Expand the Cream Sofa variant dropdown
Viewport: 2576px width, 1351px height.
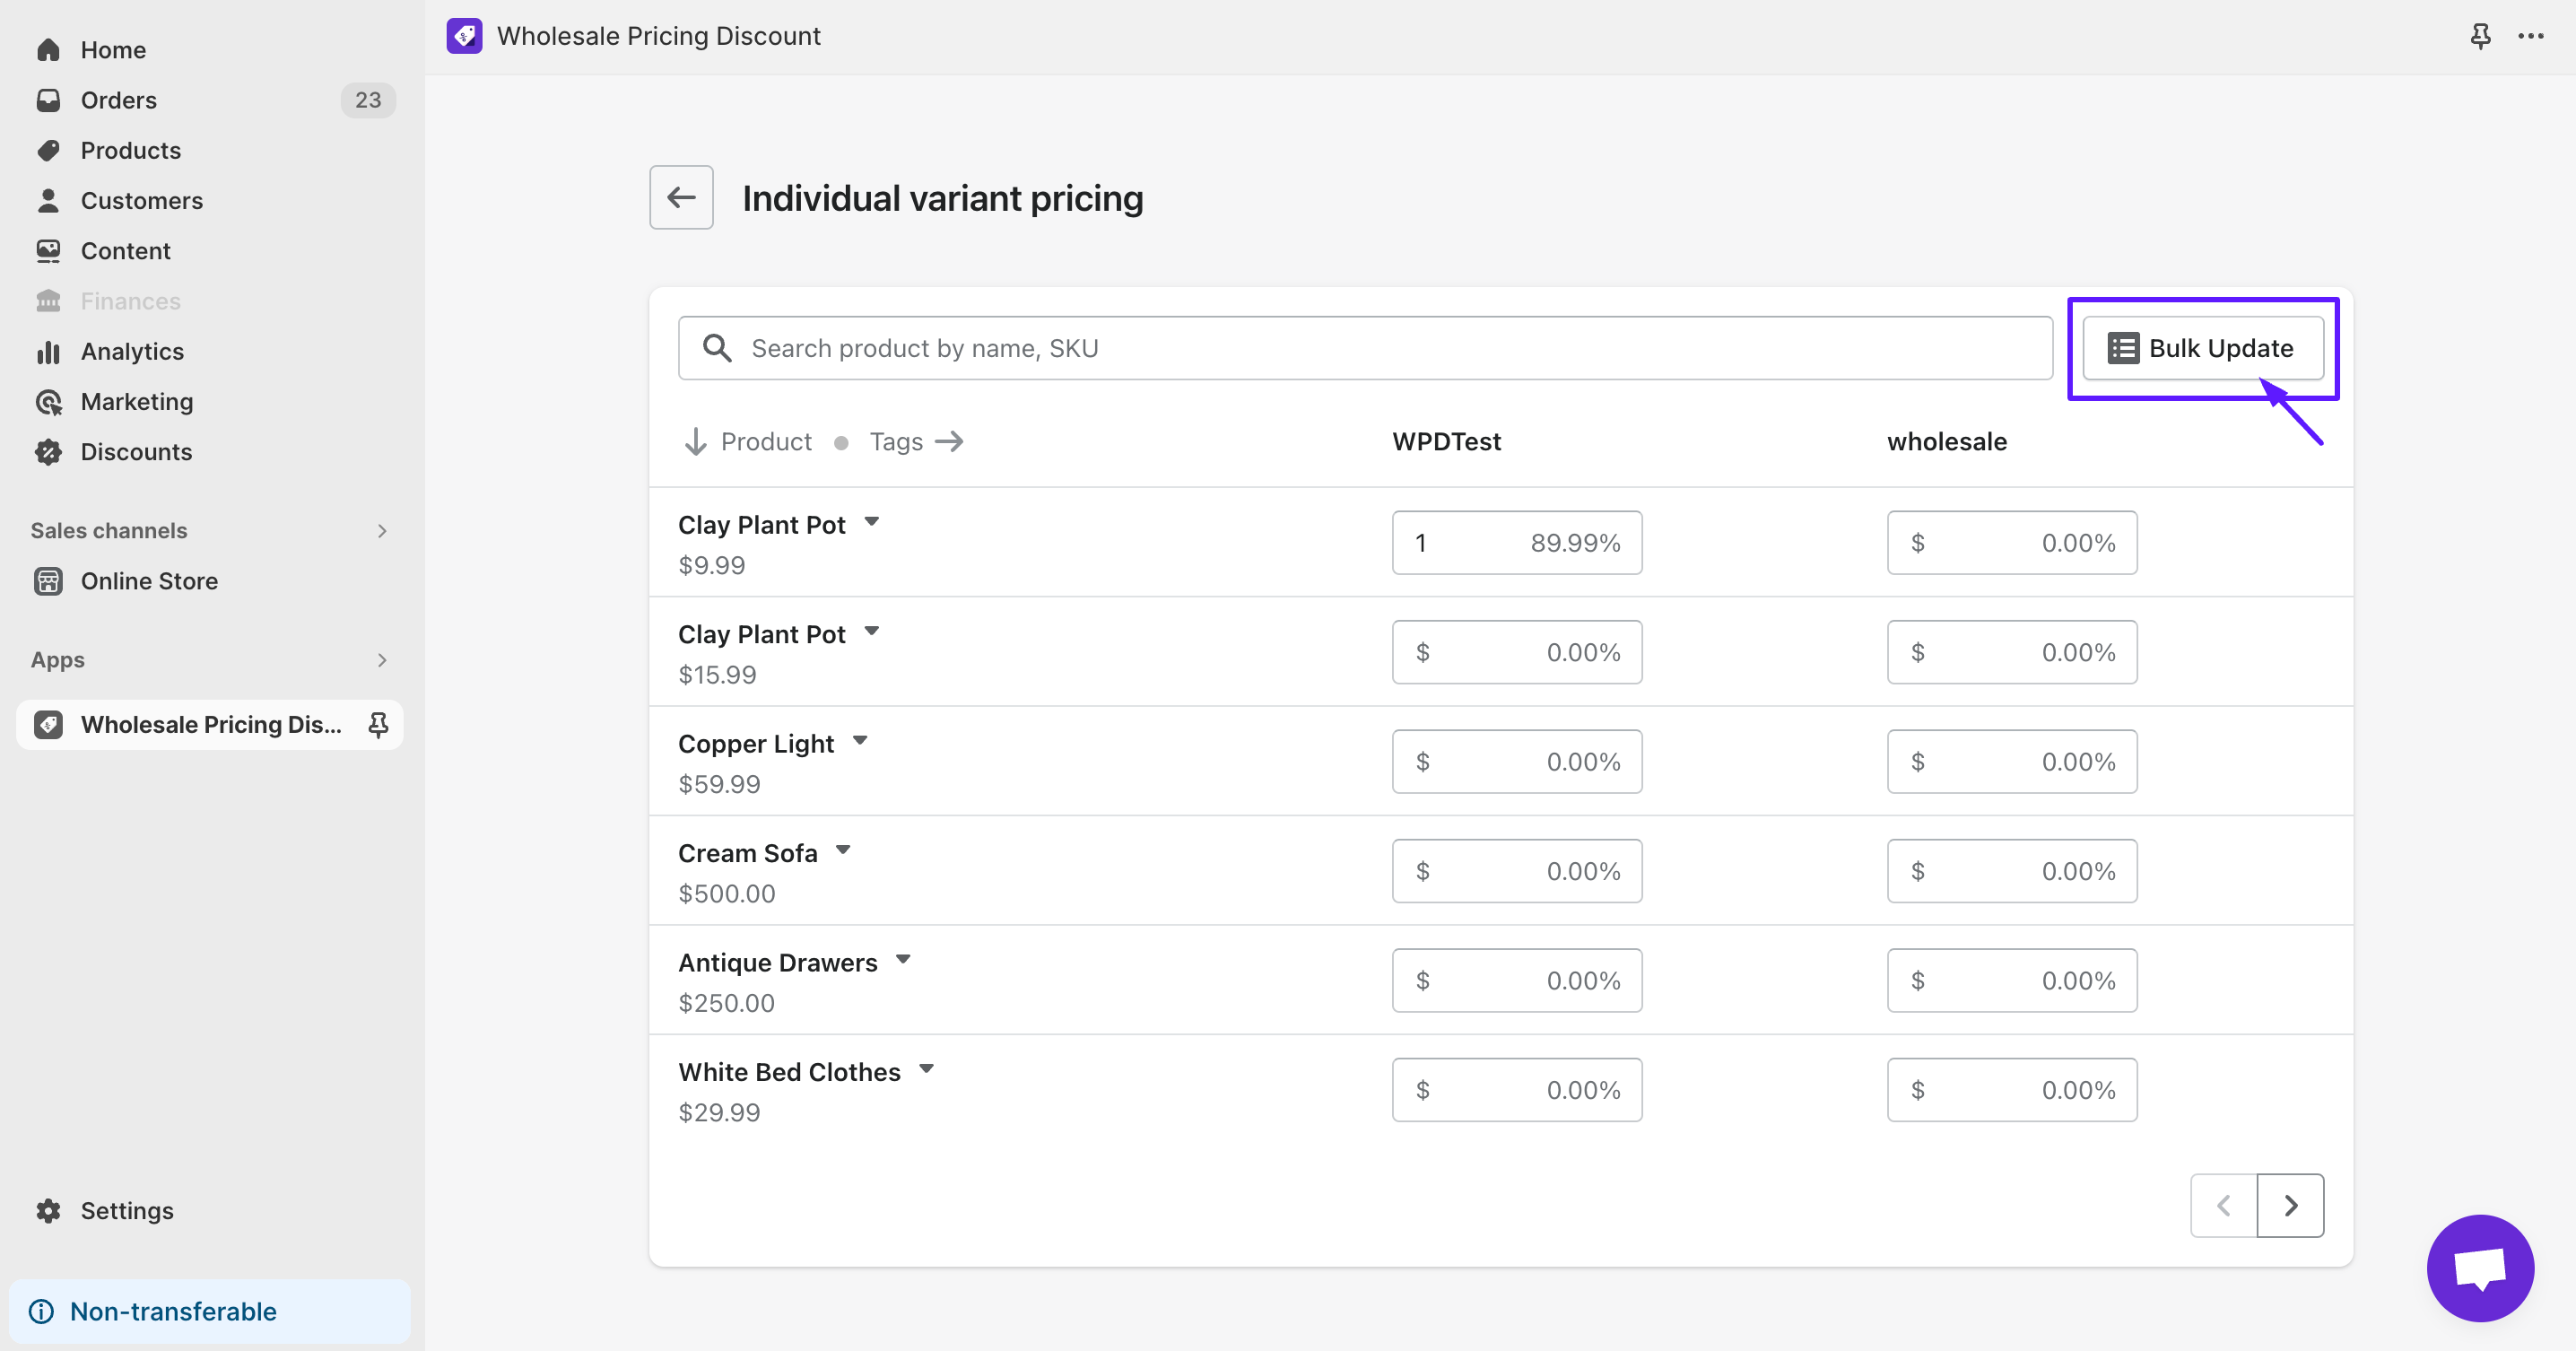coord(843,850)
